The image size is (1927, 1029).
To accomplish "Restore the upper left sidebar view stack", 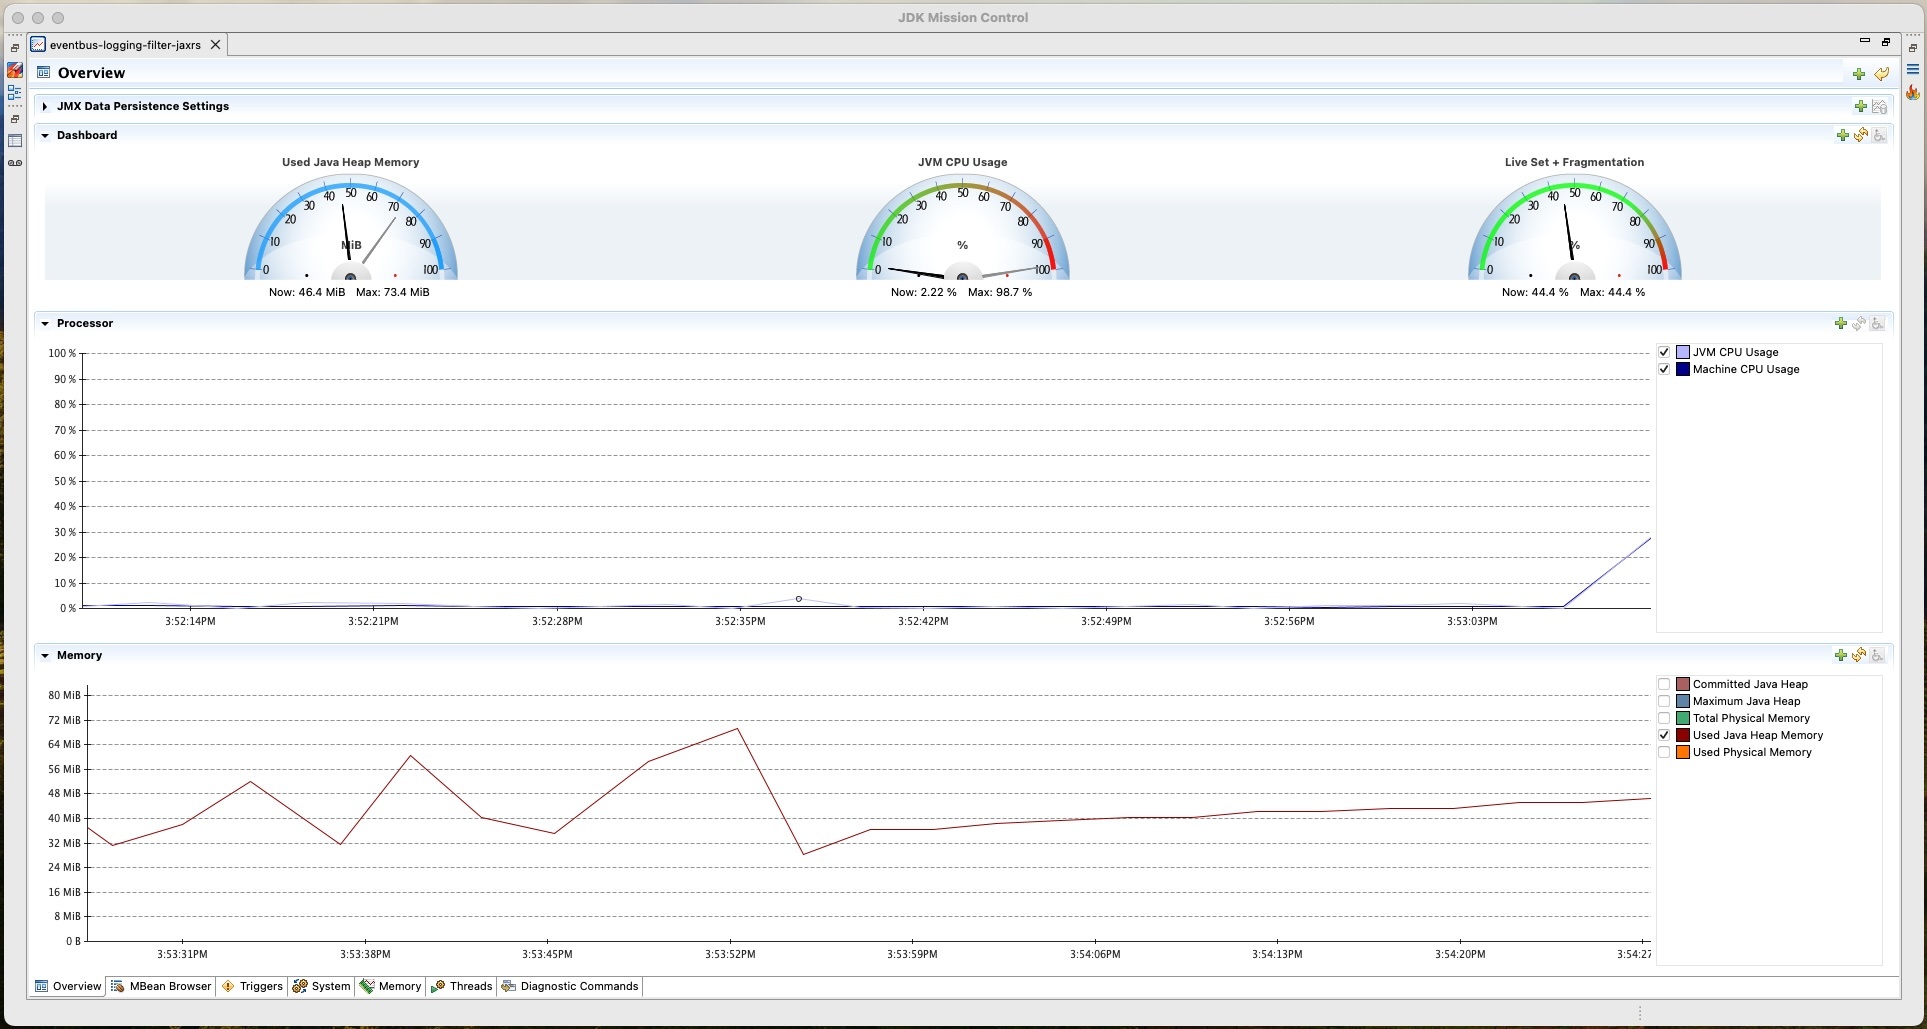I will [14, 47].
